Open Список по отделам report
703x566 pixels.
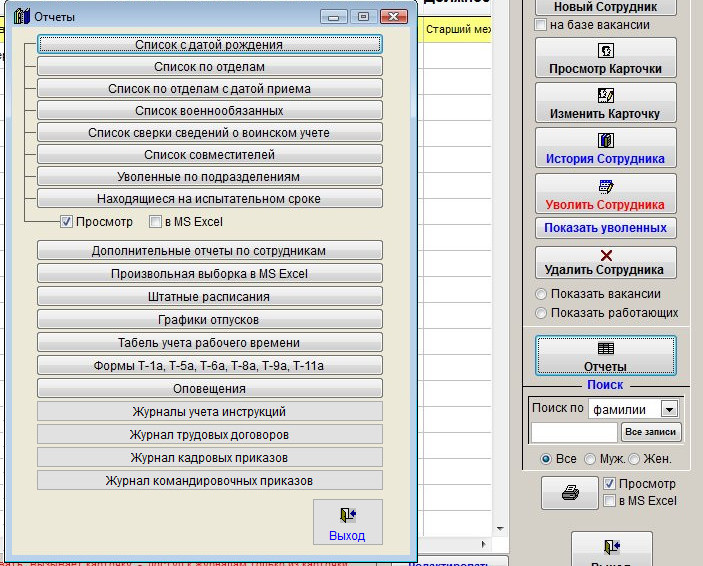click(x=209, y=66)
